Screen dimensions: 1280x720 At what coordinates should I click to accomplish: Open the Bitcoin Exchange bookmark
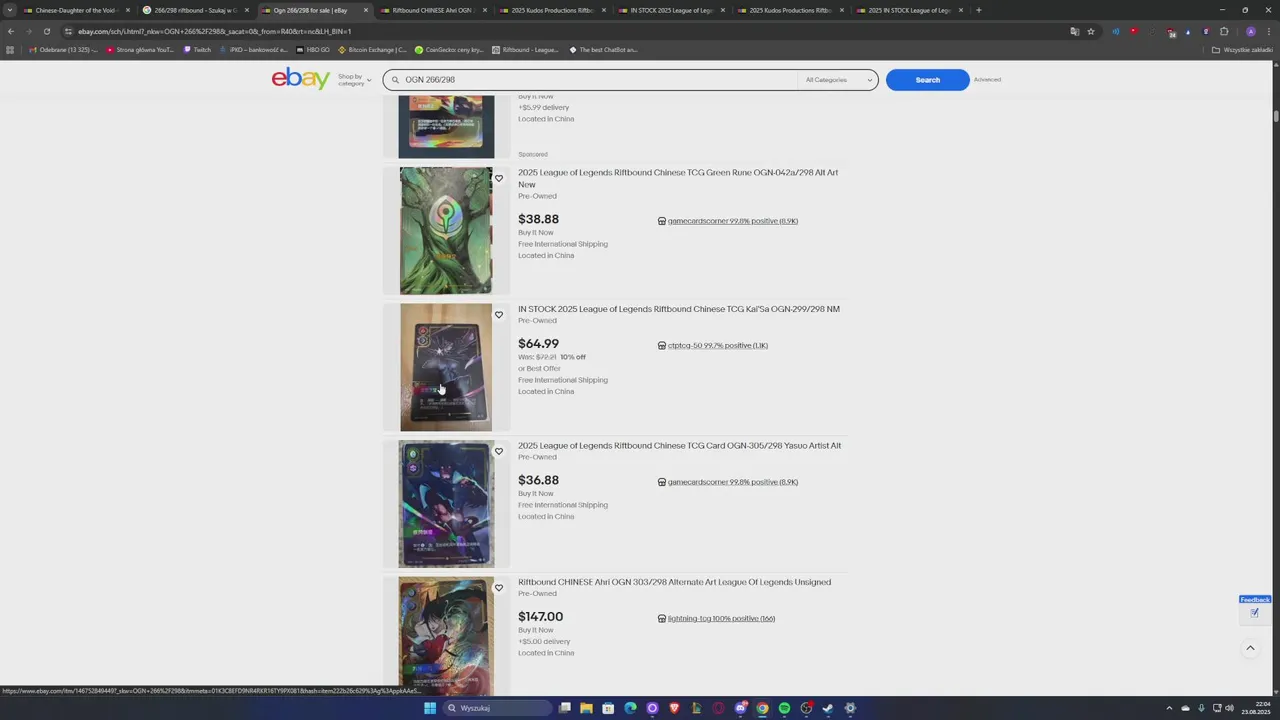tap(372, 49)
